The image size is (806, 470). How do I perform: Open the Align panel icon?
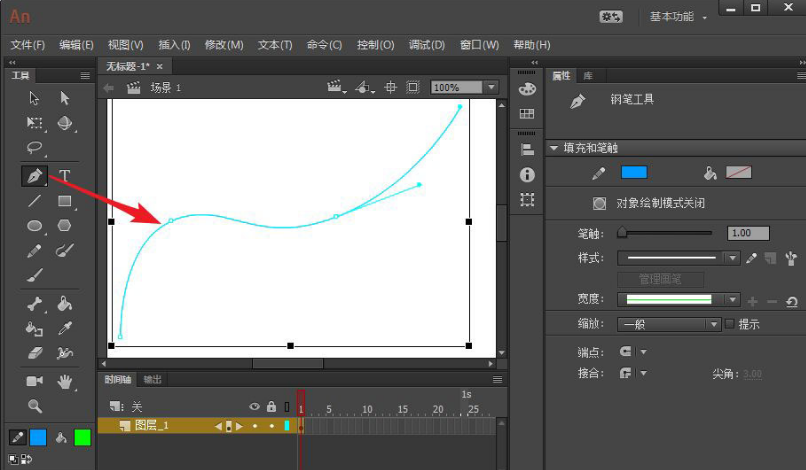click(527, 150)
